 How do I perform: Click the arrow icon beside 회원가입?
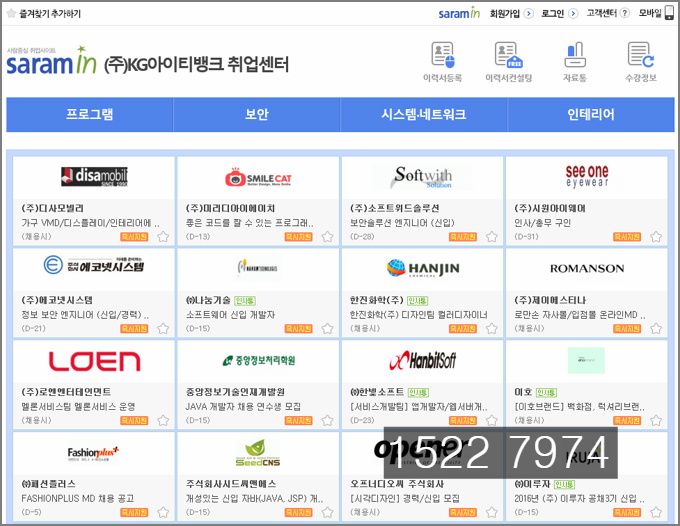point(529,13)
